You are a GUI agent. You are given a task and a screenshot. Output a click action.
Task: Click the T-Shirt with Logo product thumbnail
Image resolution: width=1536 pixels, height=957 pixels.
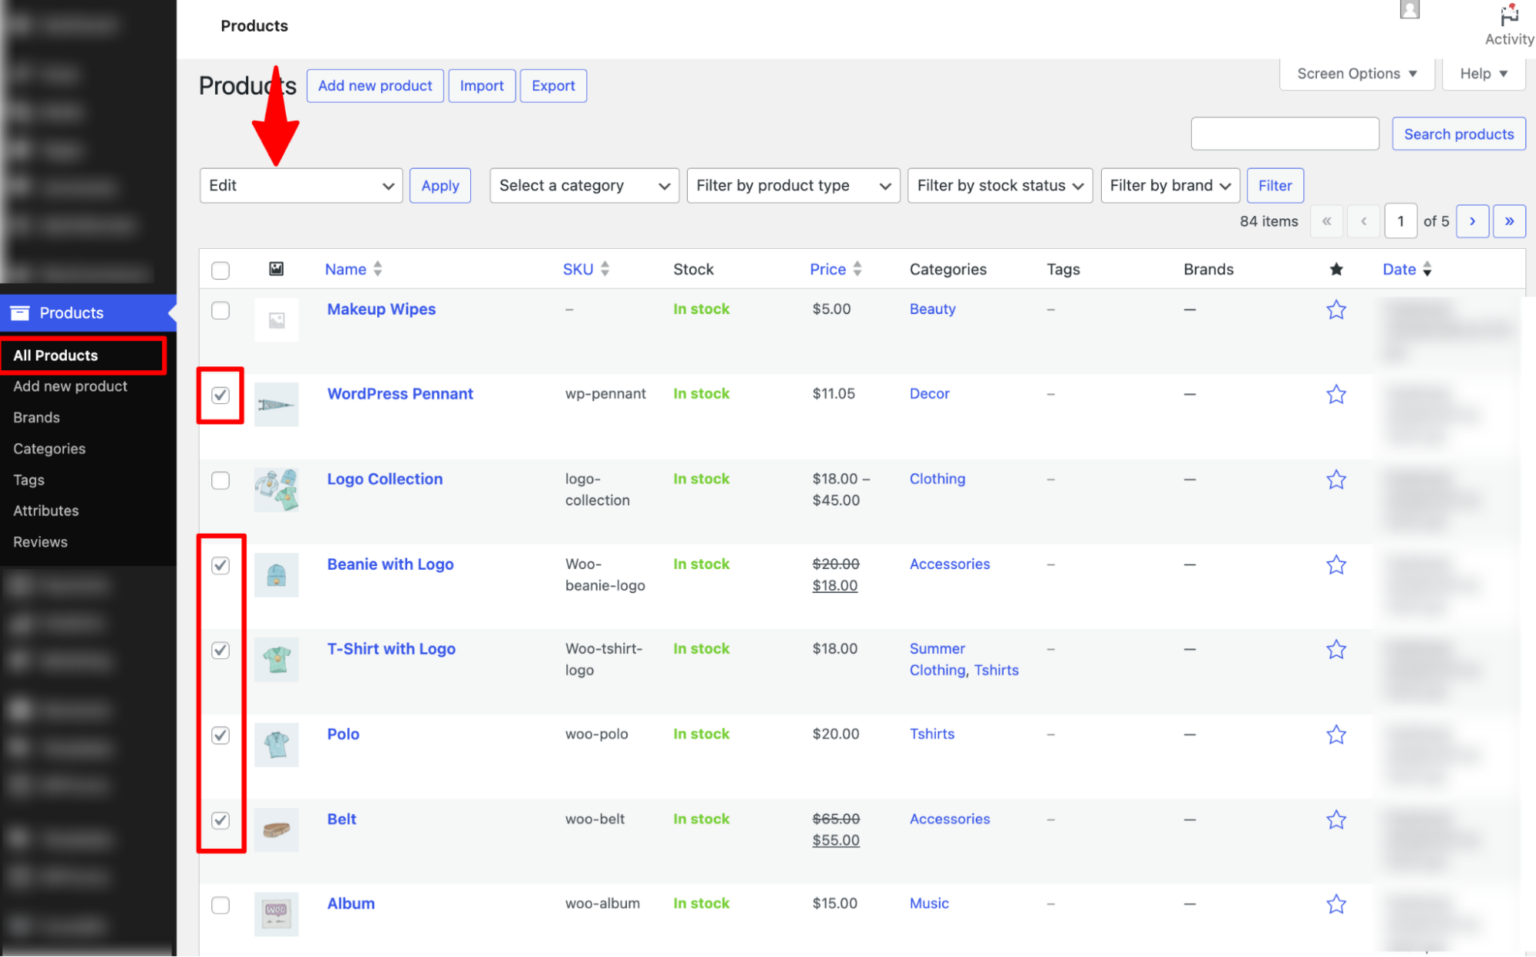[276, 659]
